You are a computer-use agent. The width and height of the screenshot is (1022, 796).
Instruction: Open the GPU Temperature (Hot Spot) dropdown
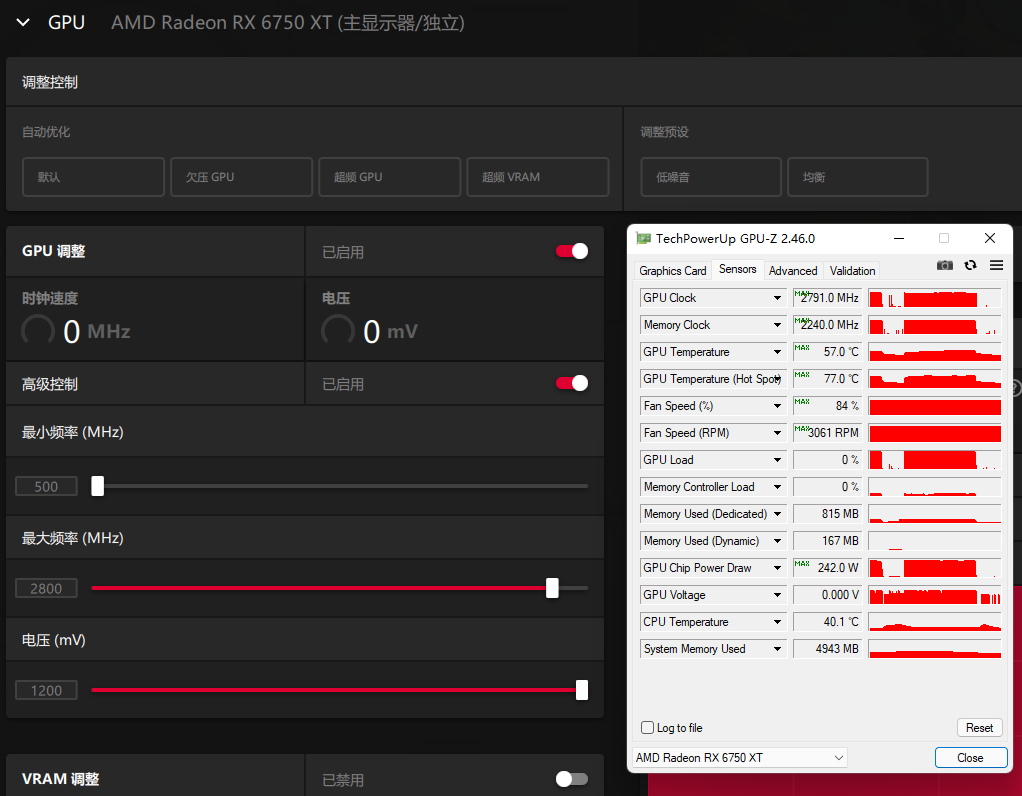778,379
